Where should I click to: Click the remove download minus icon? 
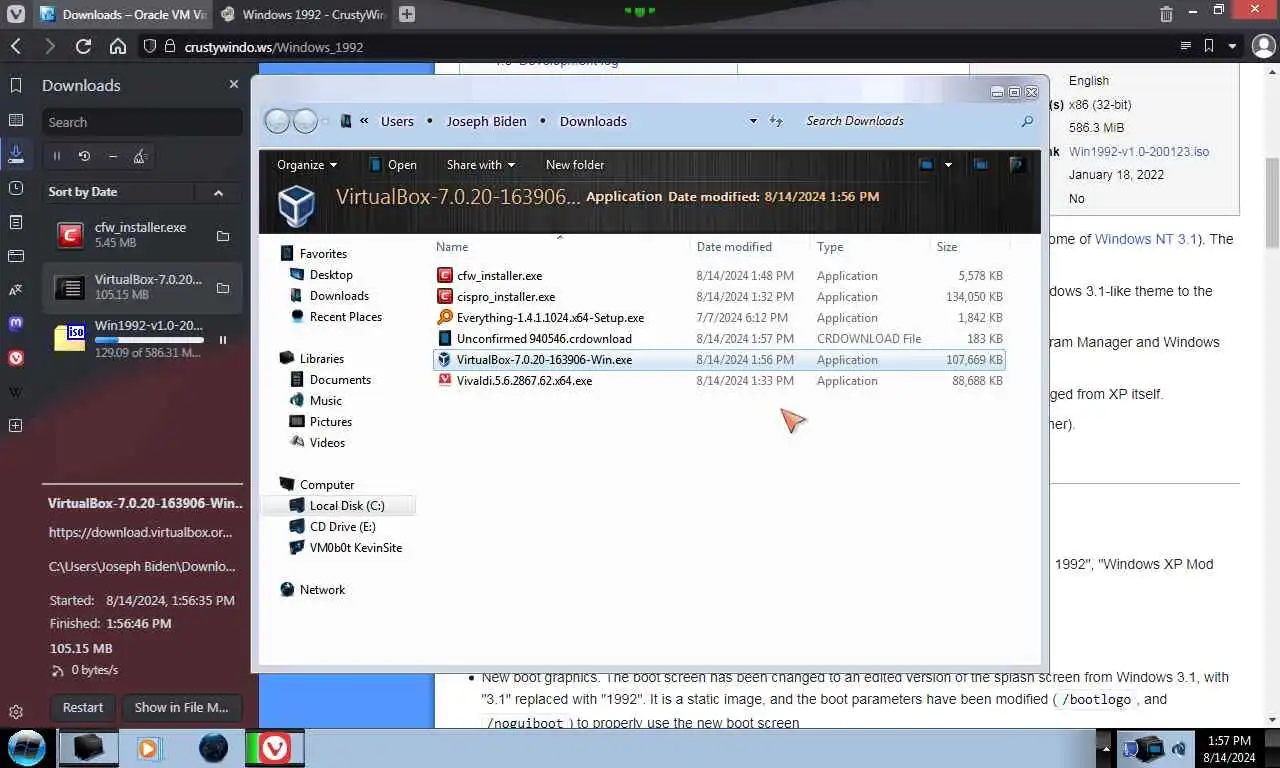[x=112, y=156]
